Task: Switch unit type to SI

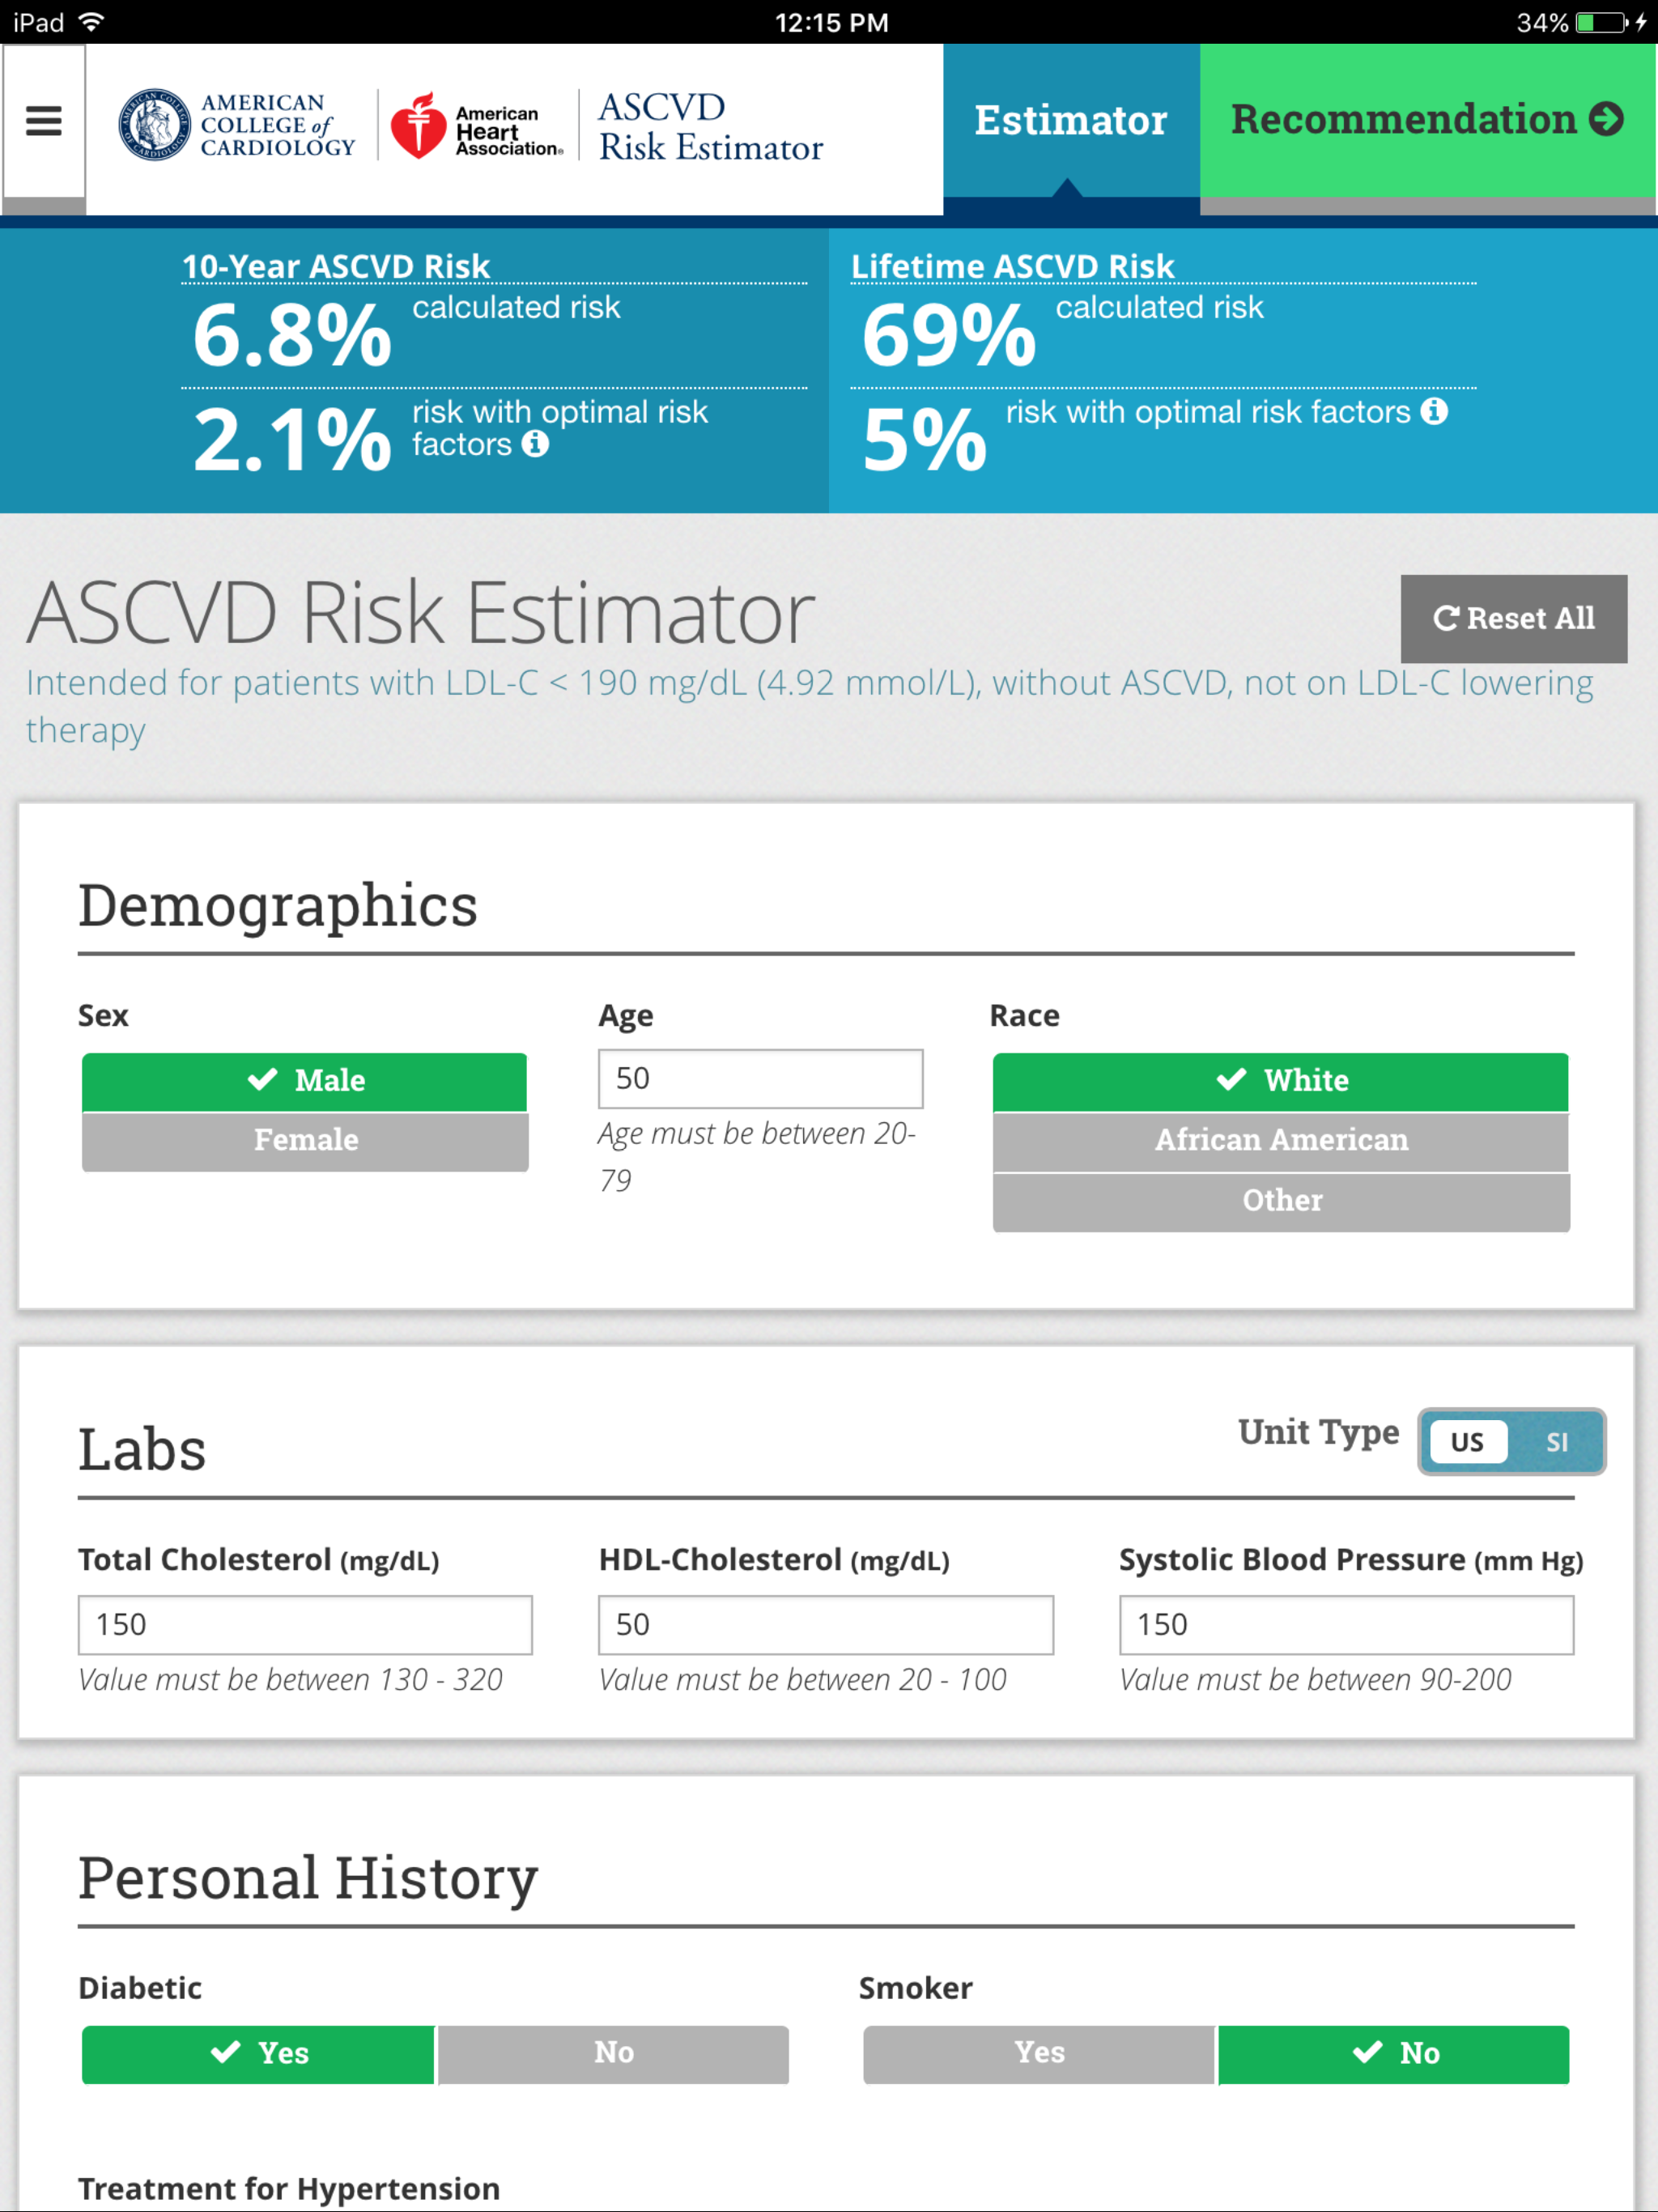Action: 1556,1442
